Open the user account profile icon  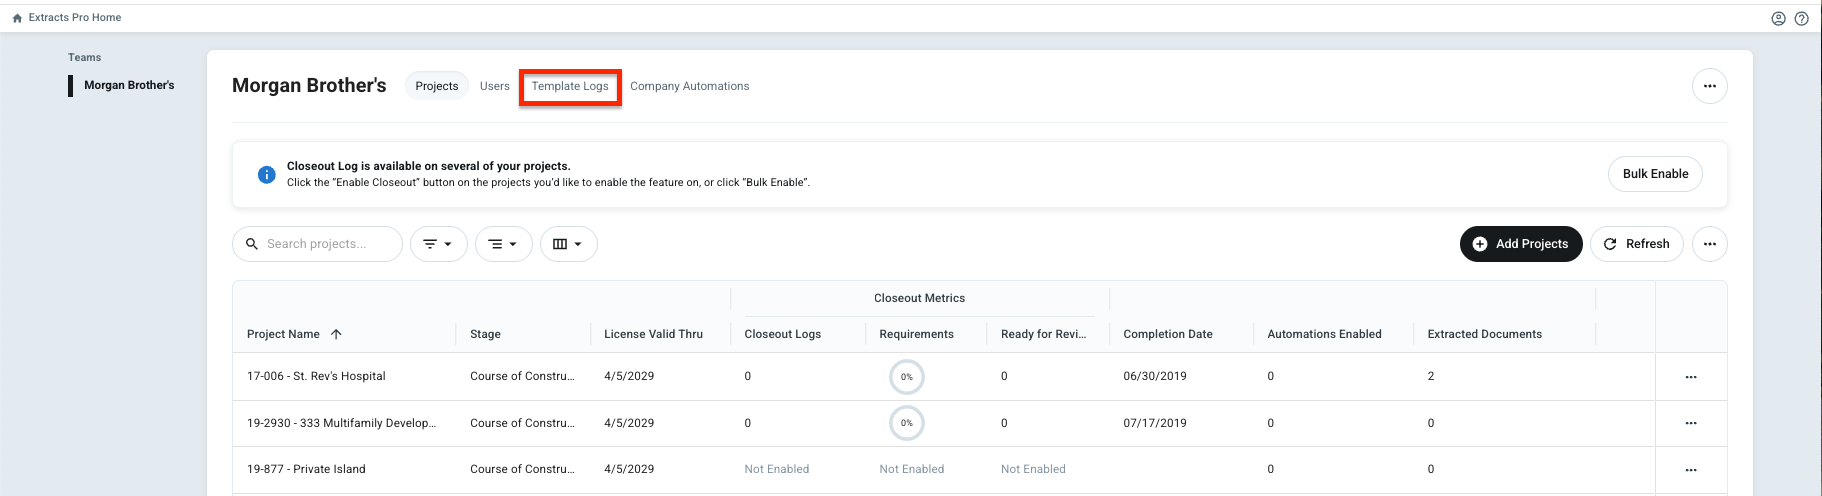click(x=1778, y=18)
